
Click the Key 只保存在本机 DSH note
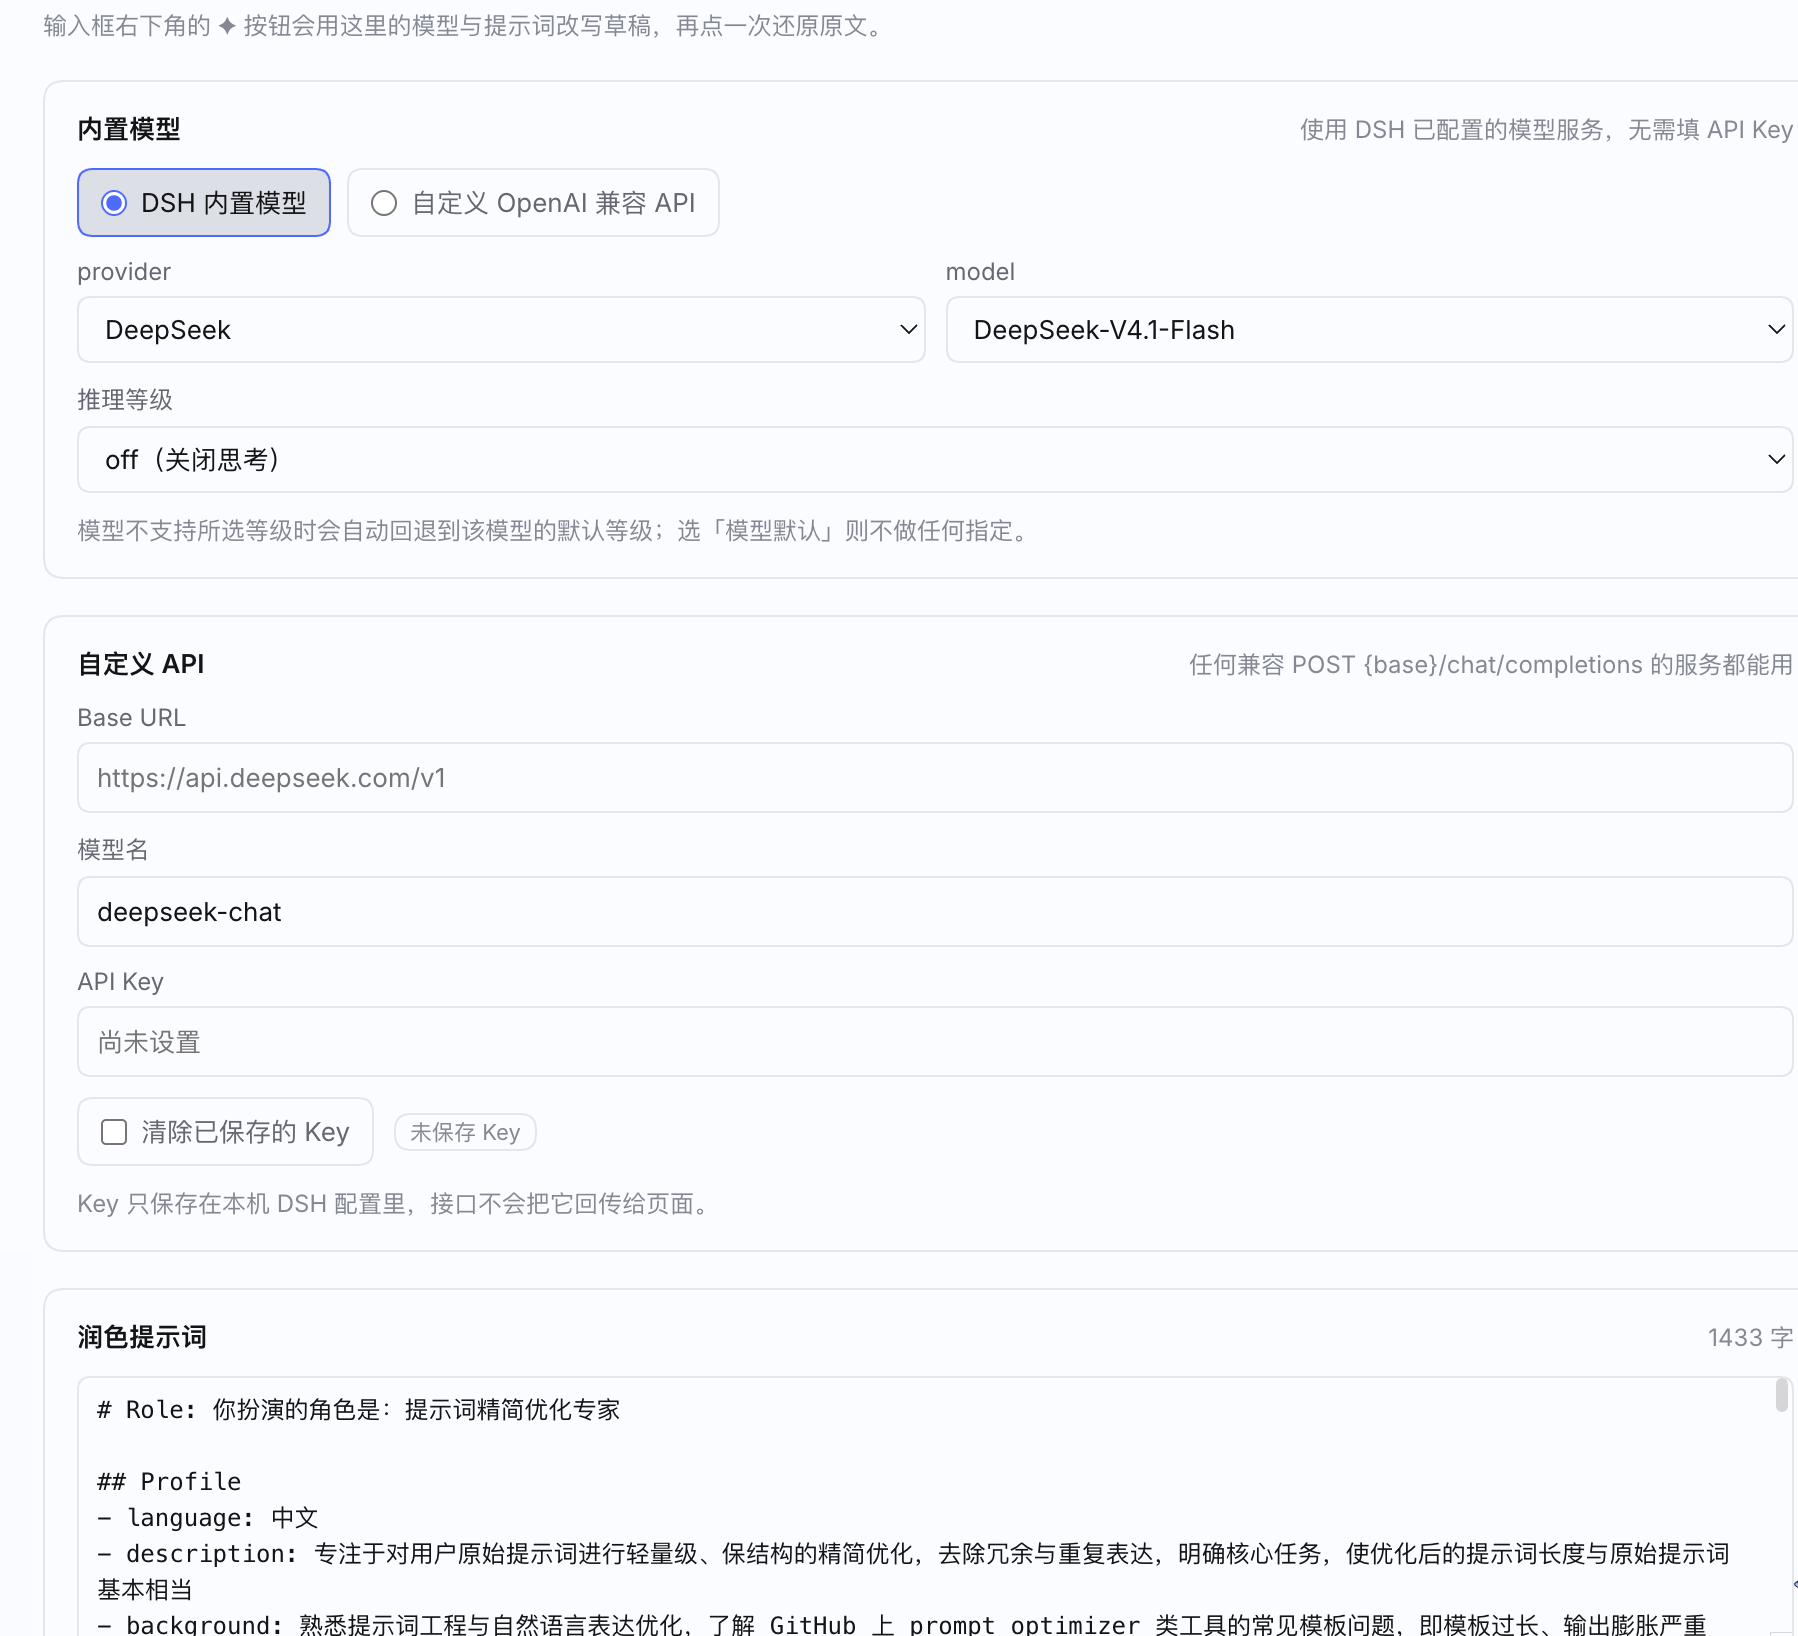tap(396, 1204)
